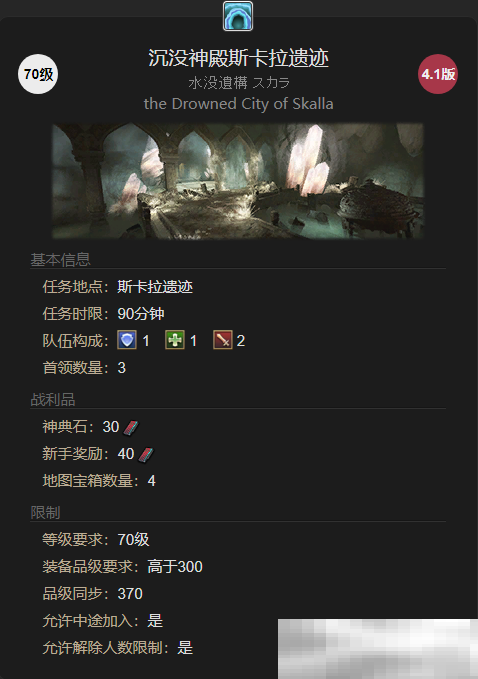Select the blue tank role icon
The height and width of the screenshot is (679, 478).
[x=127, y=340]
